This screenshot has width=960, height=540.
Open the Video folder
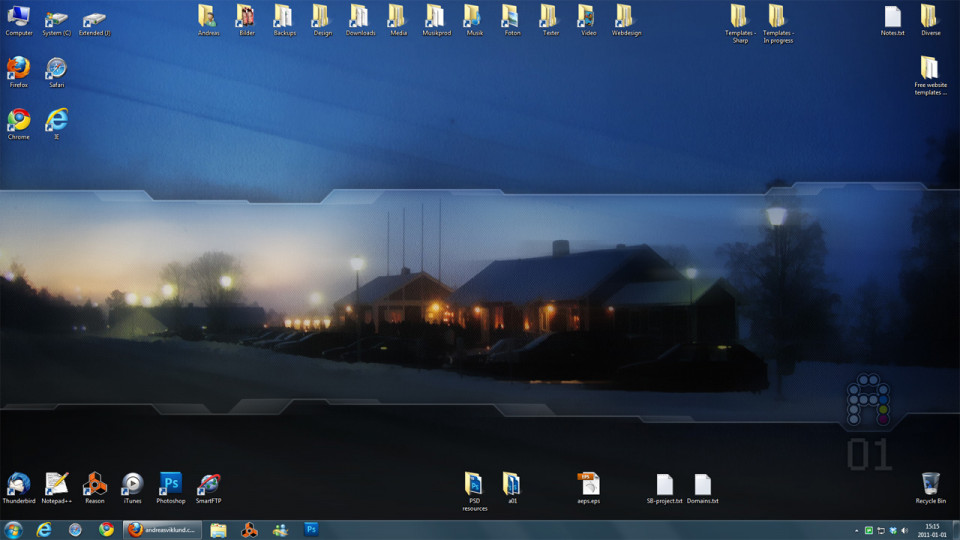point(588,20)
